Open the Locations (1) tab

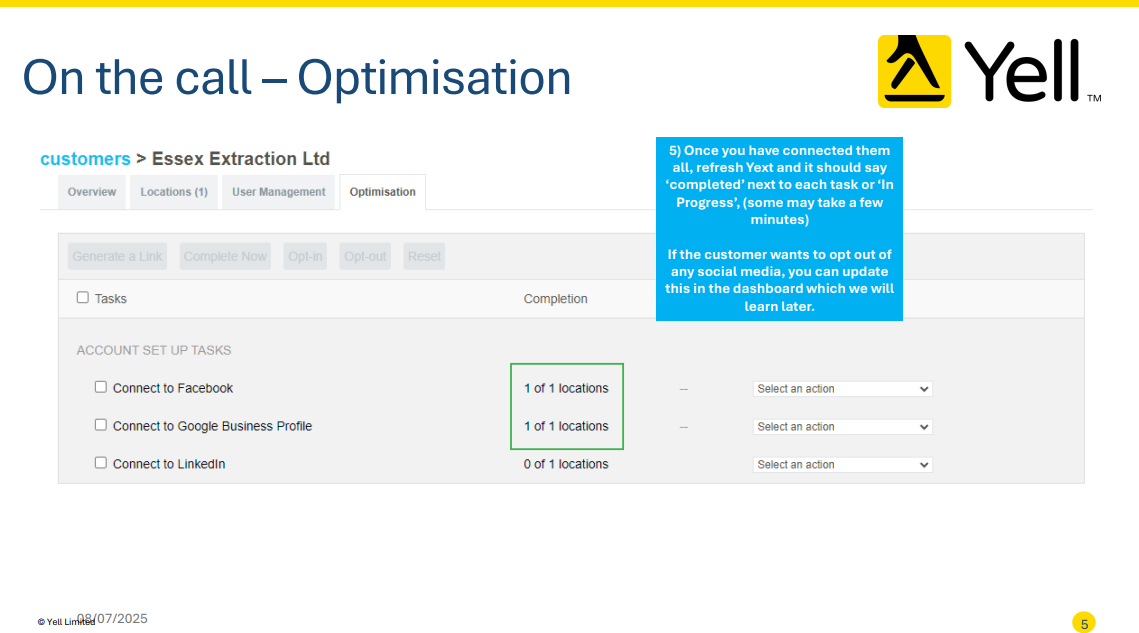tap(174, 192)
